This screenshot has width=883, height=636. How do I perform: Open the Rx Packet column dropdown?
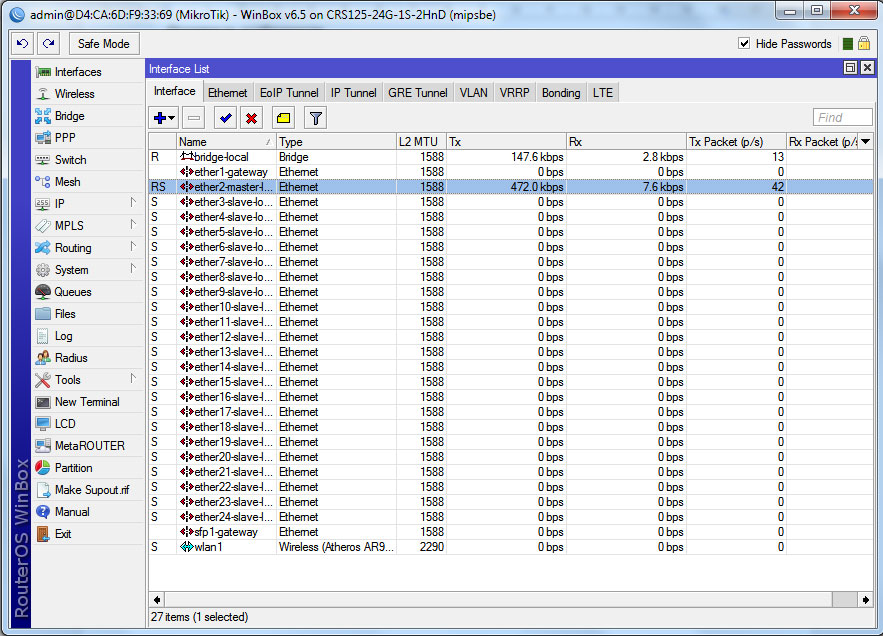pos(865,141)
